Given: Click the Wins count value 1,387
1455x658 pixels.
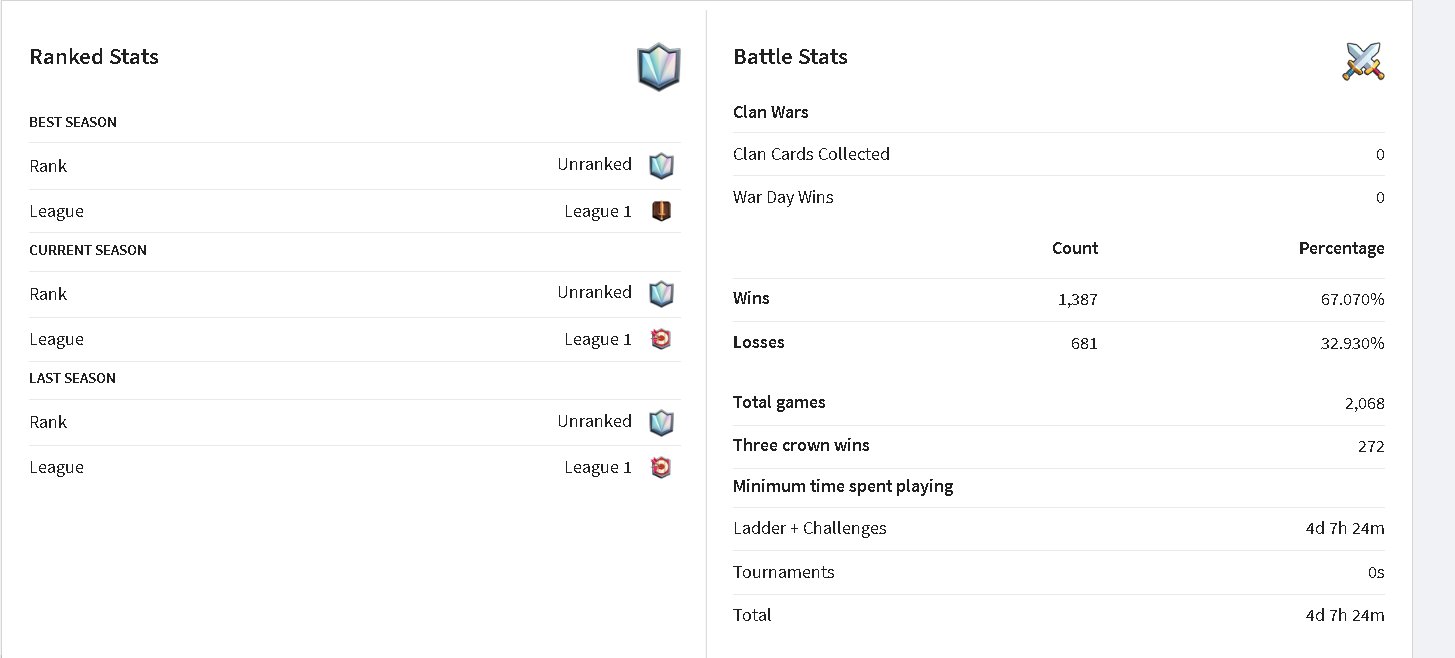Looking at the screenshot, I should click(1077, 299).
